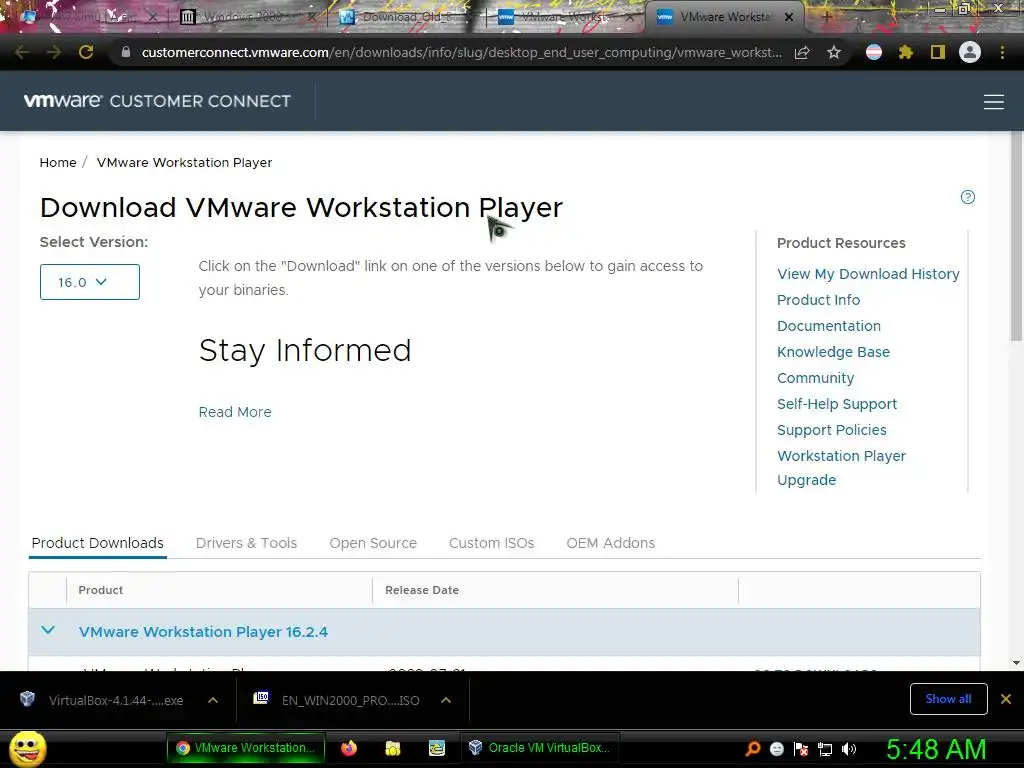The height and width of the screenshot is (768, 1024).
Task: Click the address bar URL field
Action: tap(461, 52)
